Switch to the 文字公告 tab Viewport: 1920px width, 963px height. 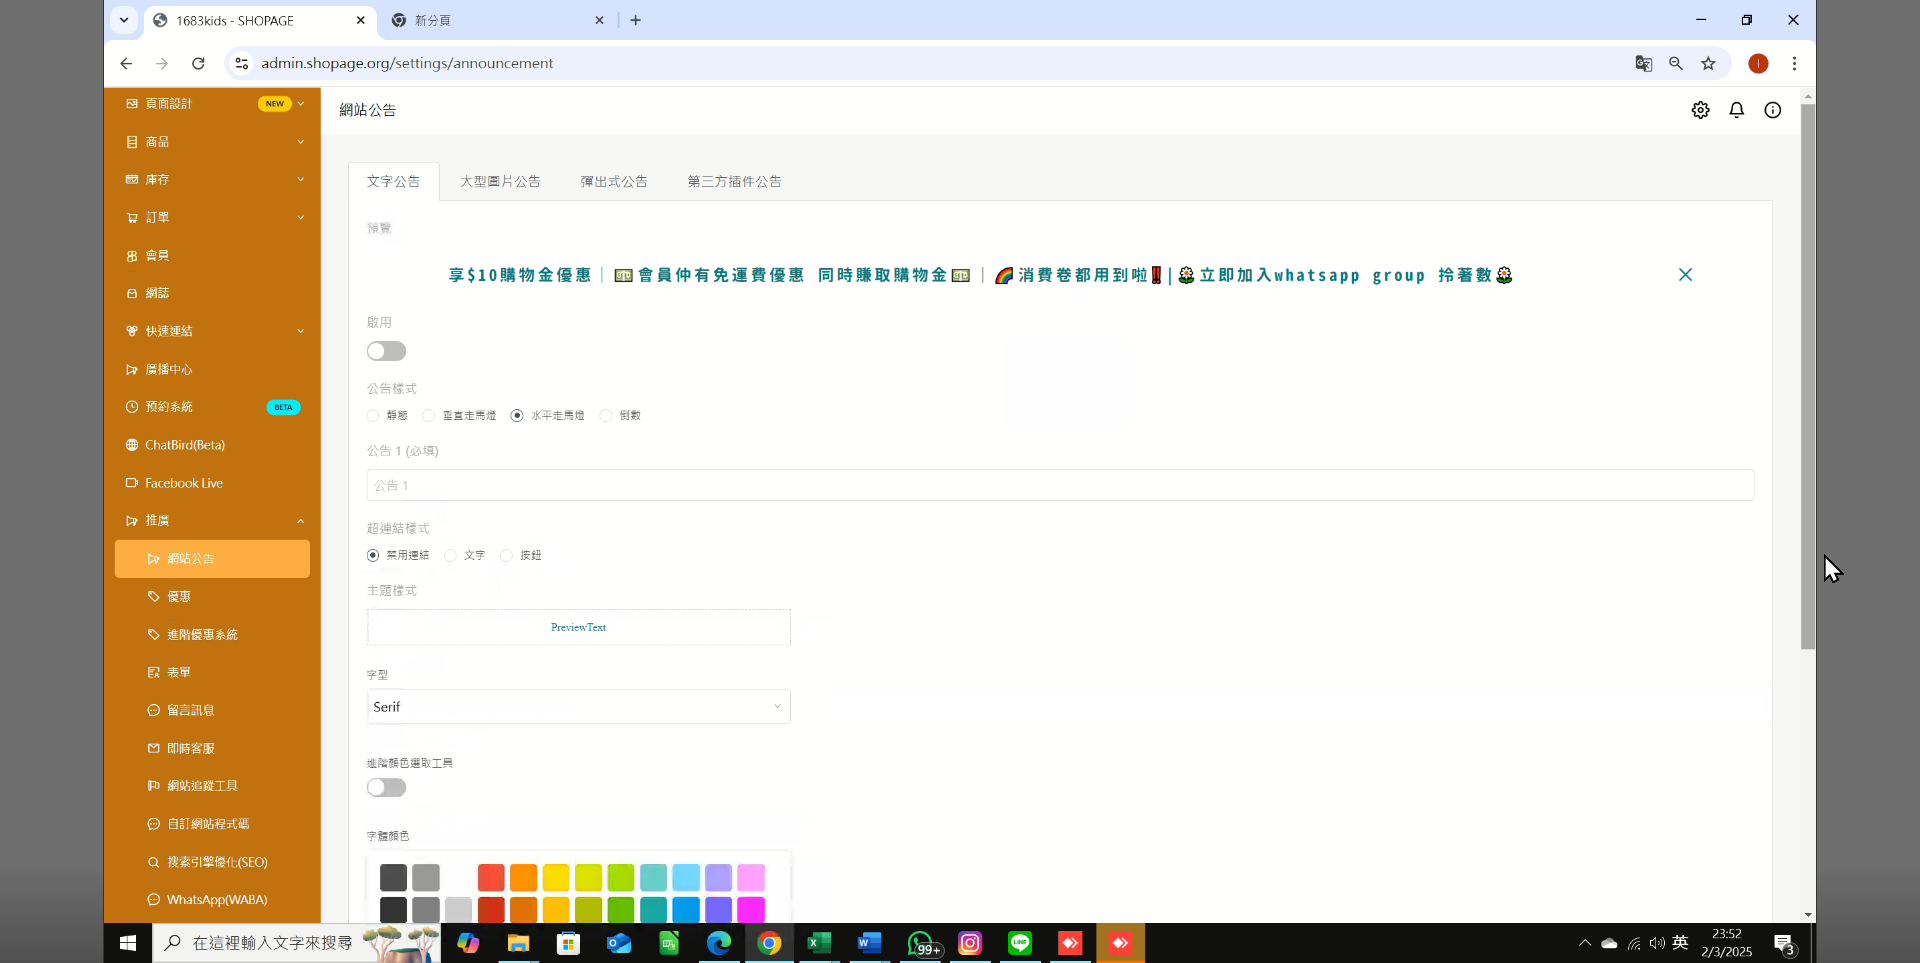click(x=393, y=181)
